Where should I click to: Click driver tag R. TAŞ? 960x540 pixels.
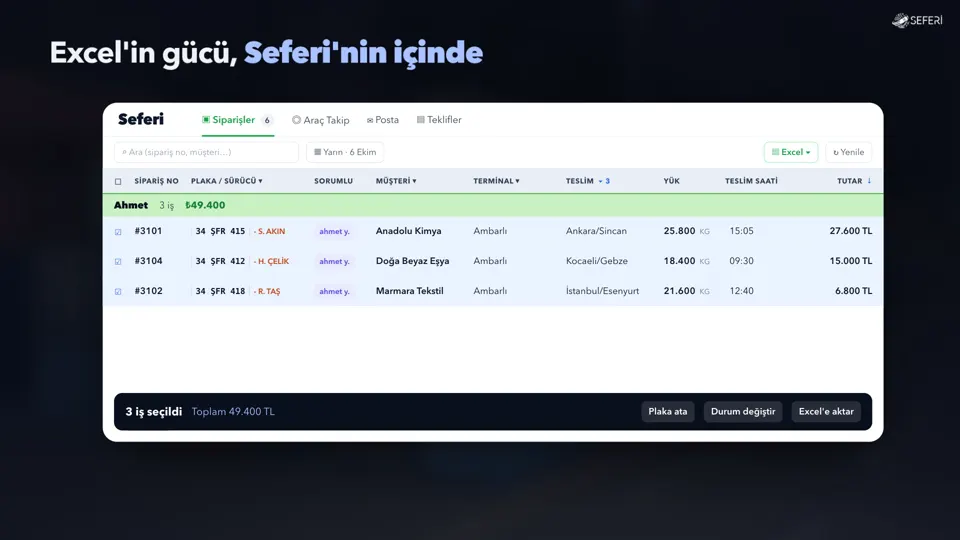click(267, 291)
